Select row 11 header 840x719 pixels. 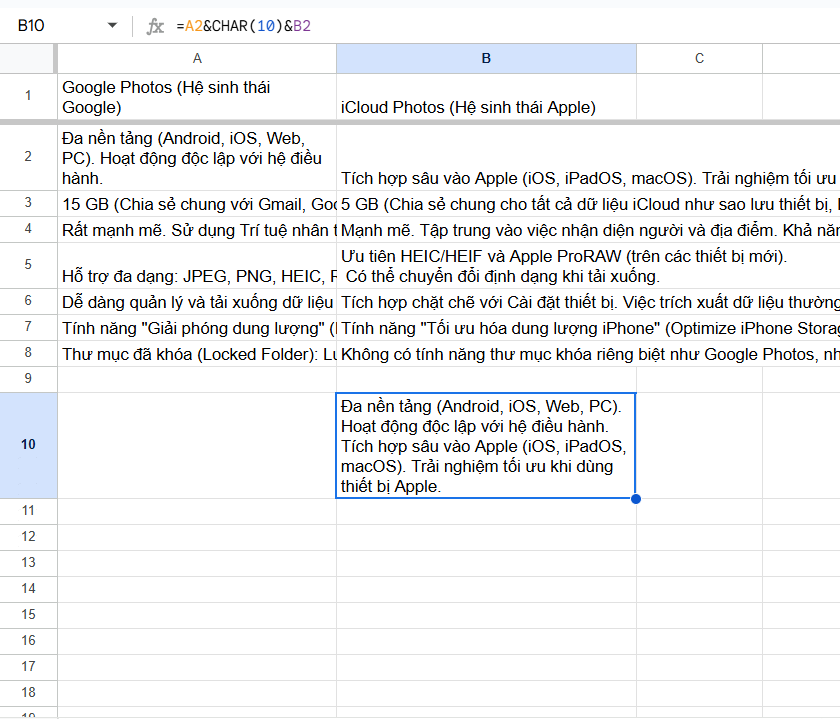(28, 511)
